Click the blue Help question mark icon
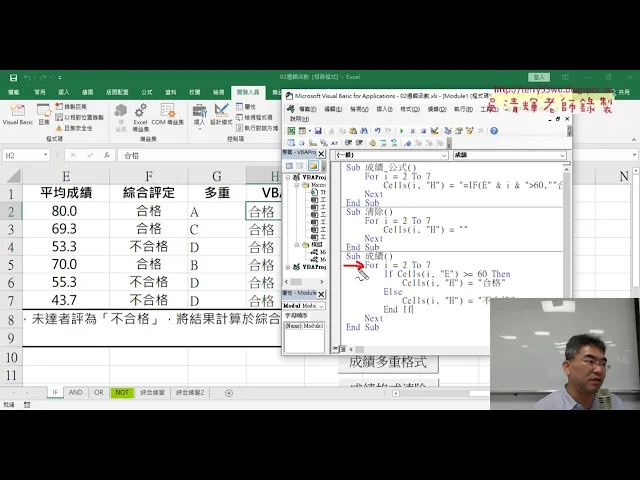640x480 pixels. [x=494, y=131]
